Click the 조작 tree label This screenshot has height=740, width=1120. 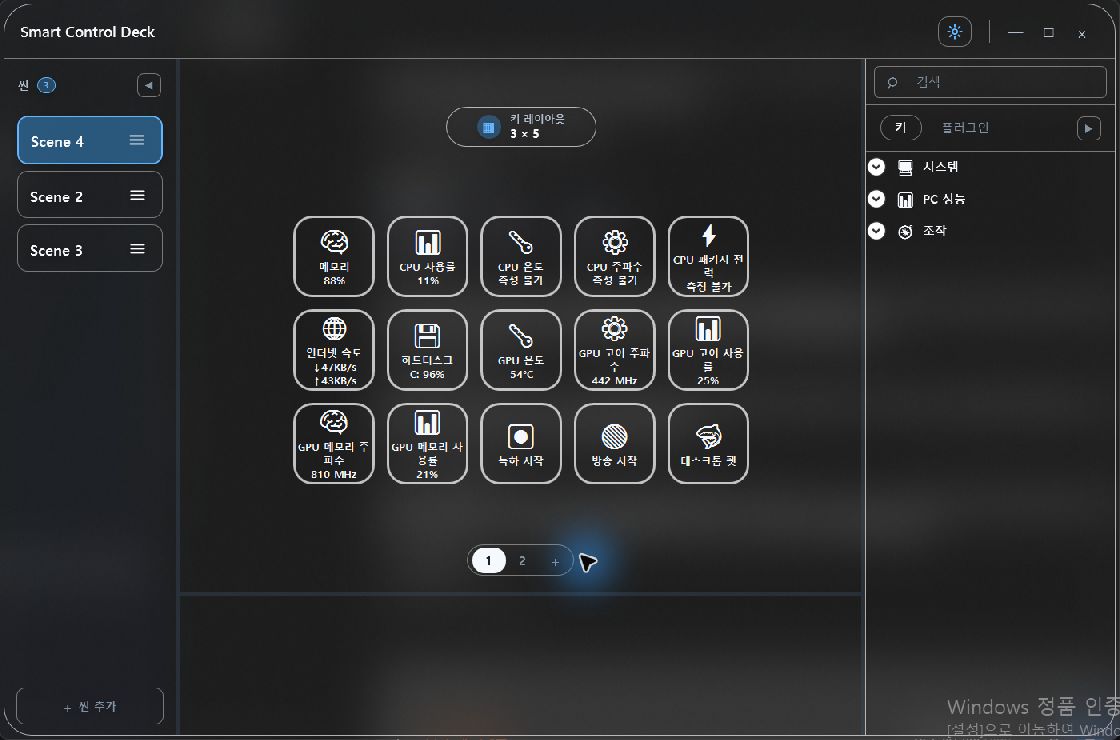pos(934,231)
